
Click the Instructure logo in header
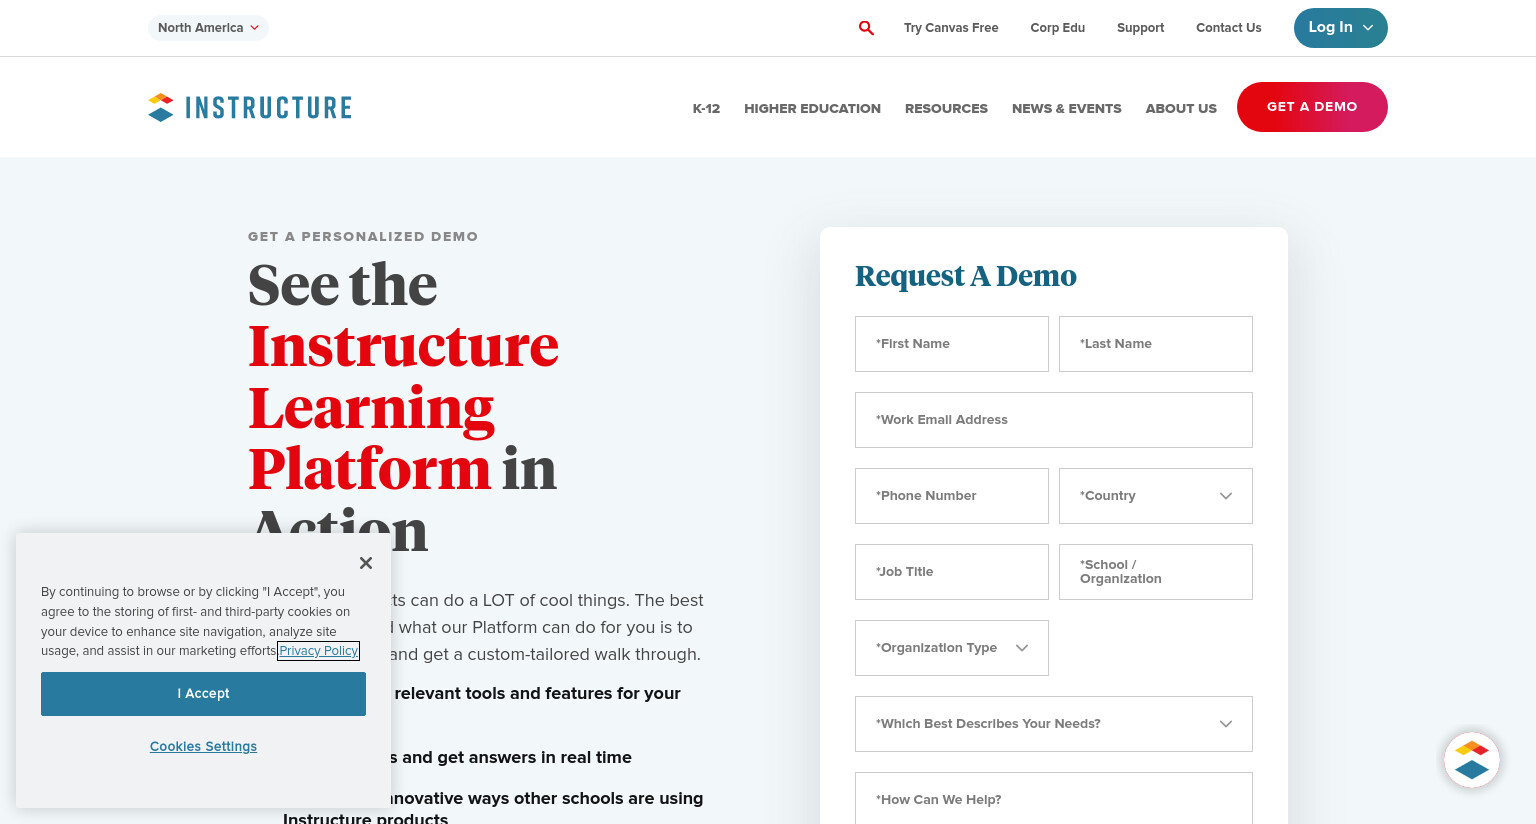(x=250, y=107)
